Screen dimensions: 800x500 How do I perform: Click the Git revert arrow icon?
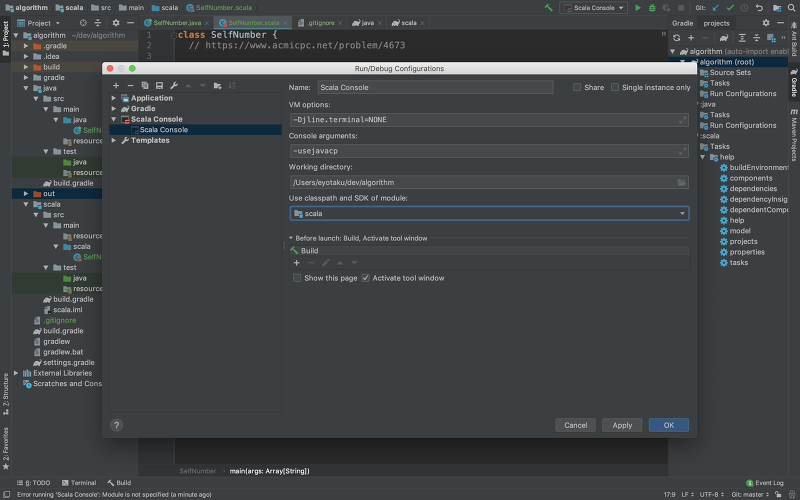point(759,8)
